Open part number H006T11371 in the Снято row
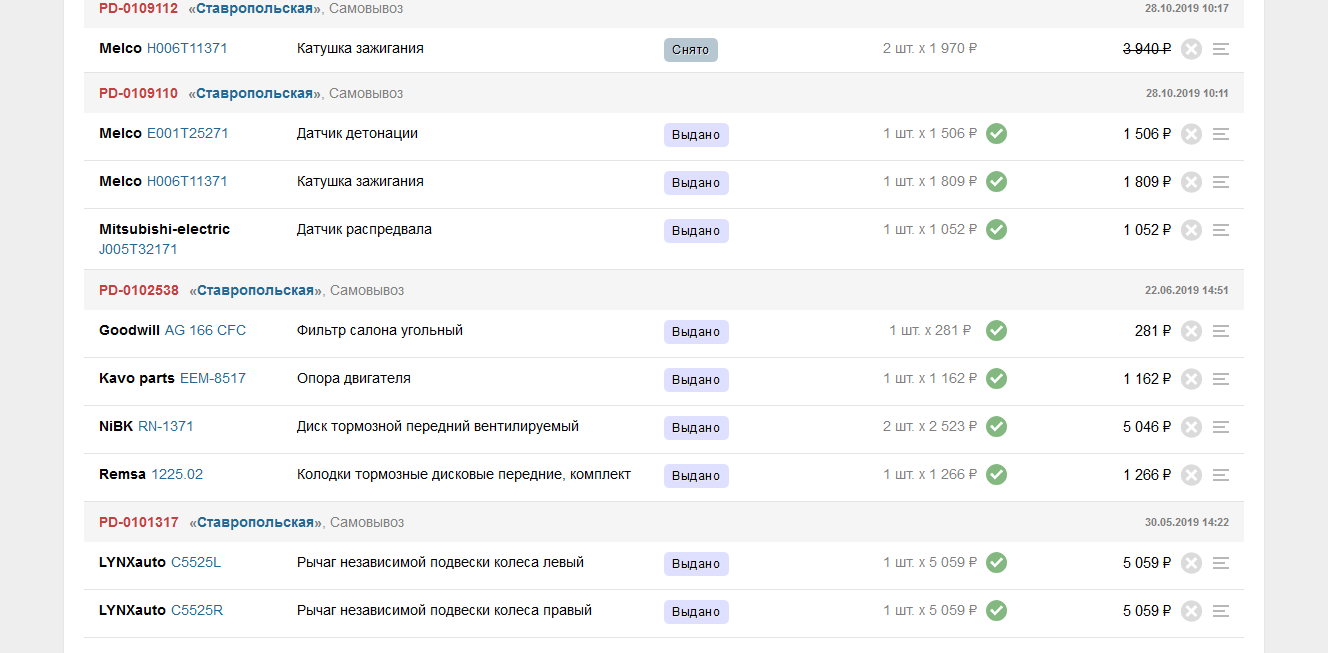Screen dimensions: 1328x653 click(187, 48)
